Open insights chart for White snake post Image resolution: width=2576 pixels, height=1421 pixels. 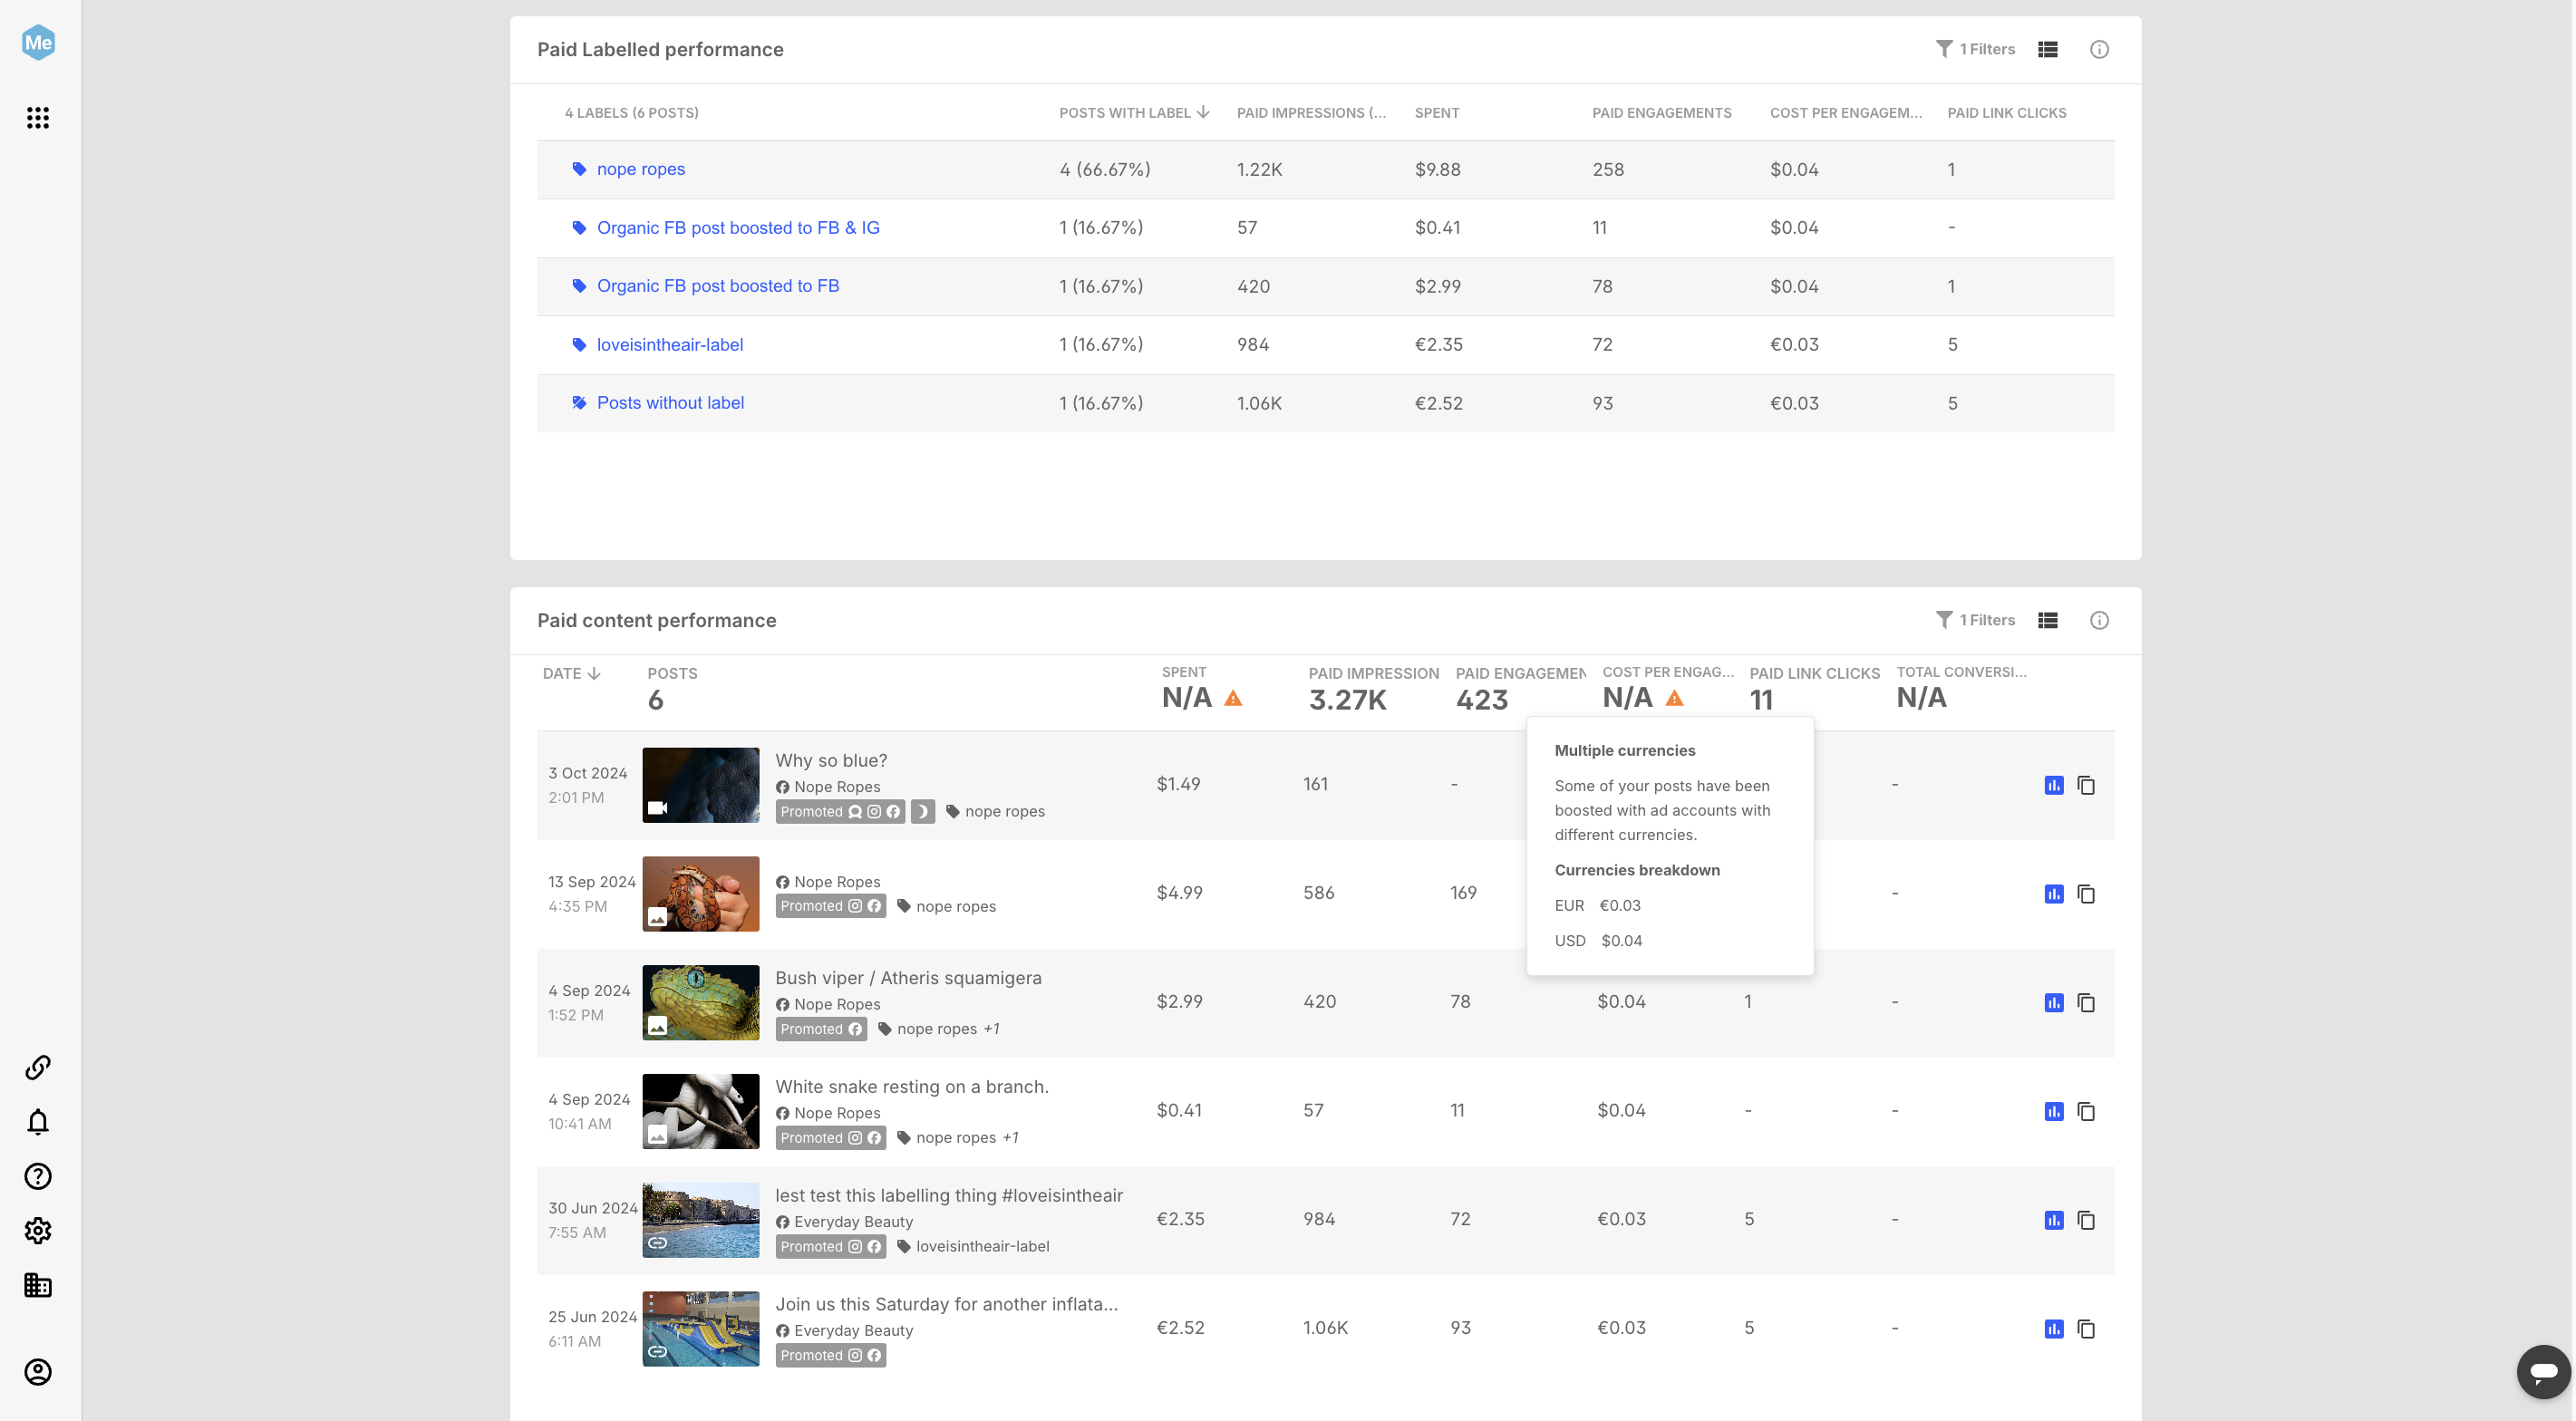2054,1112
